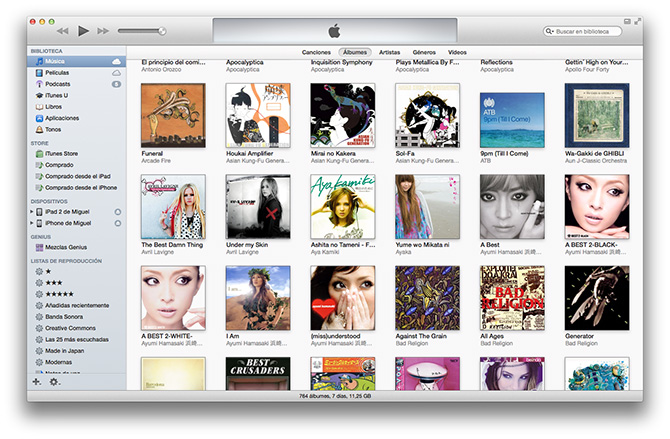Screen dimensions: 670x439
Task: Select iPhone de Miguel device
Action: [x=68, y=223]
